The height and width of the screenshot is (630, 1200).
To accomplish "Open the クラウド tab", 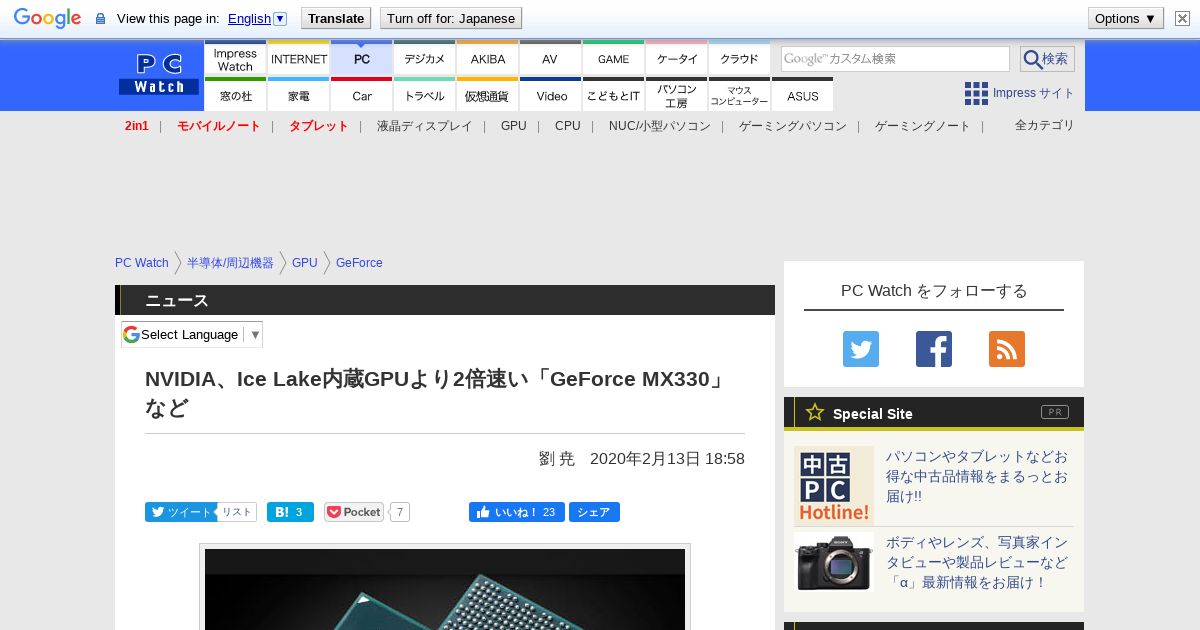I will click(740, 58).
